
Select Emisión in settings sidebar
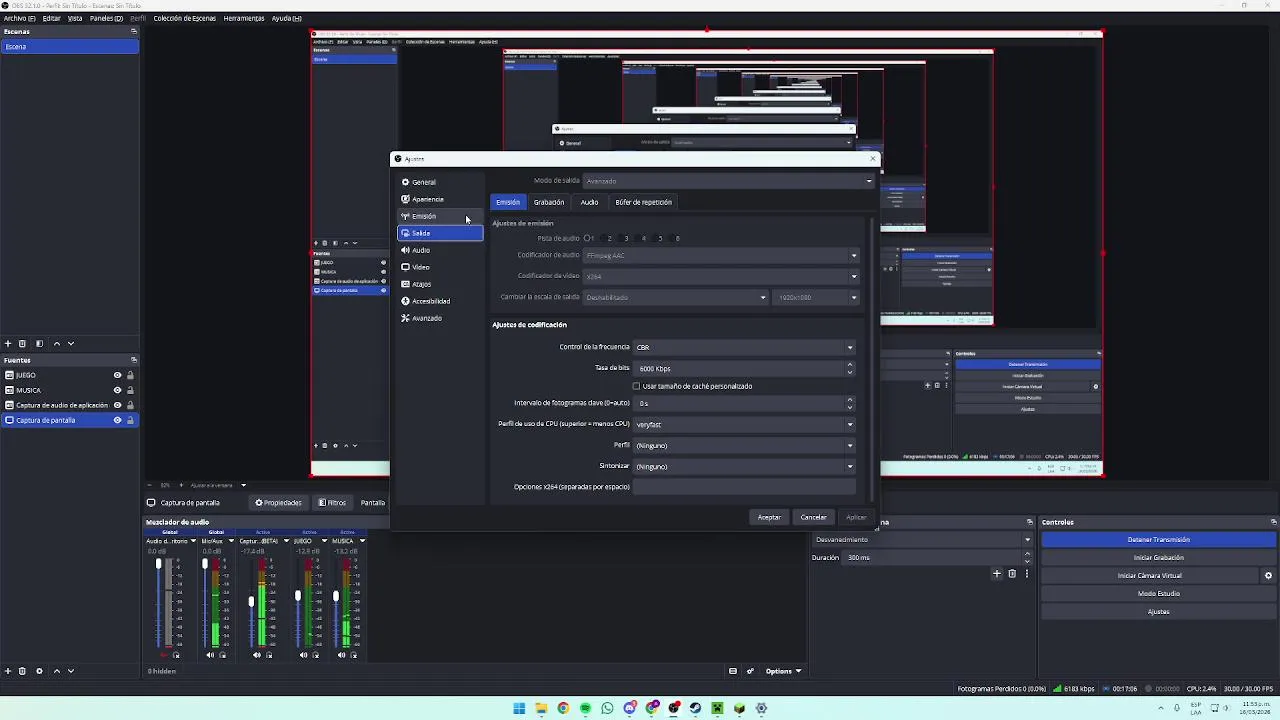(441, 216)
